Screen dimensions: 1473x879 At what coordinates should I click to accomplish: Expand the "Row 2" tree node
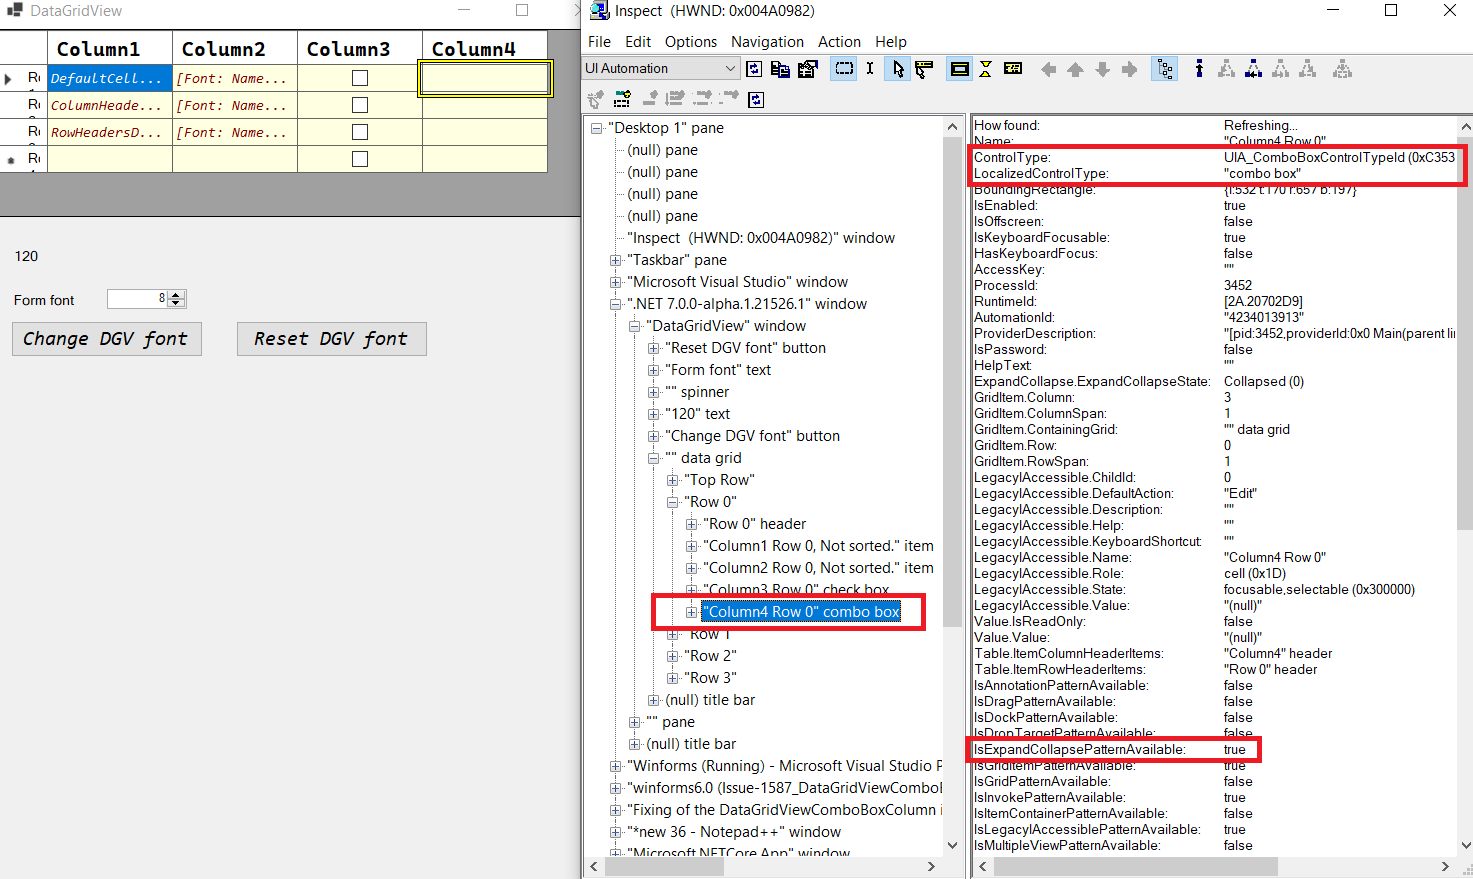coord(673,656)
